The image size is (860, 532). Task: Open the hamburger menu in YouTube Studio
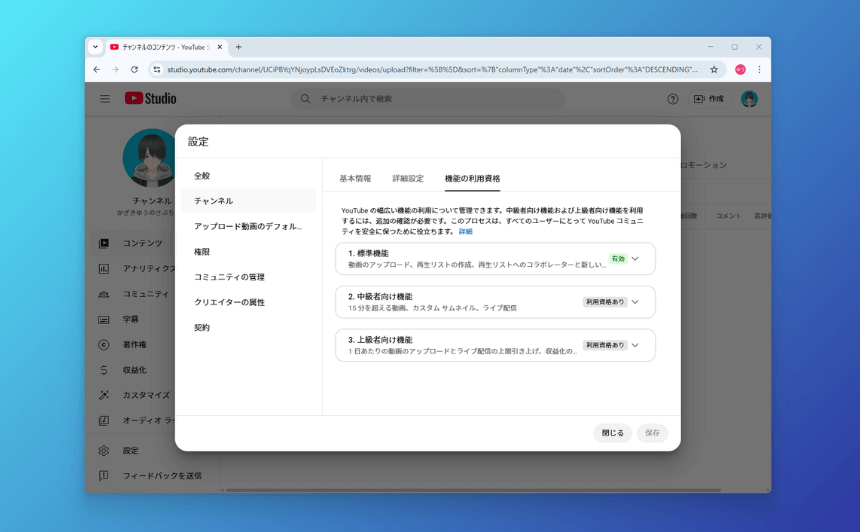(105, 99)
